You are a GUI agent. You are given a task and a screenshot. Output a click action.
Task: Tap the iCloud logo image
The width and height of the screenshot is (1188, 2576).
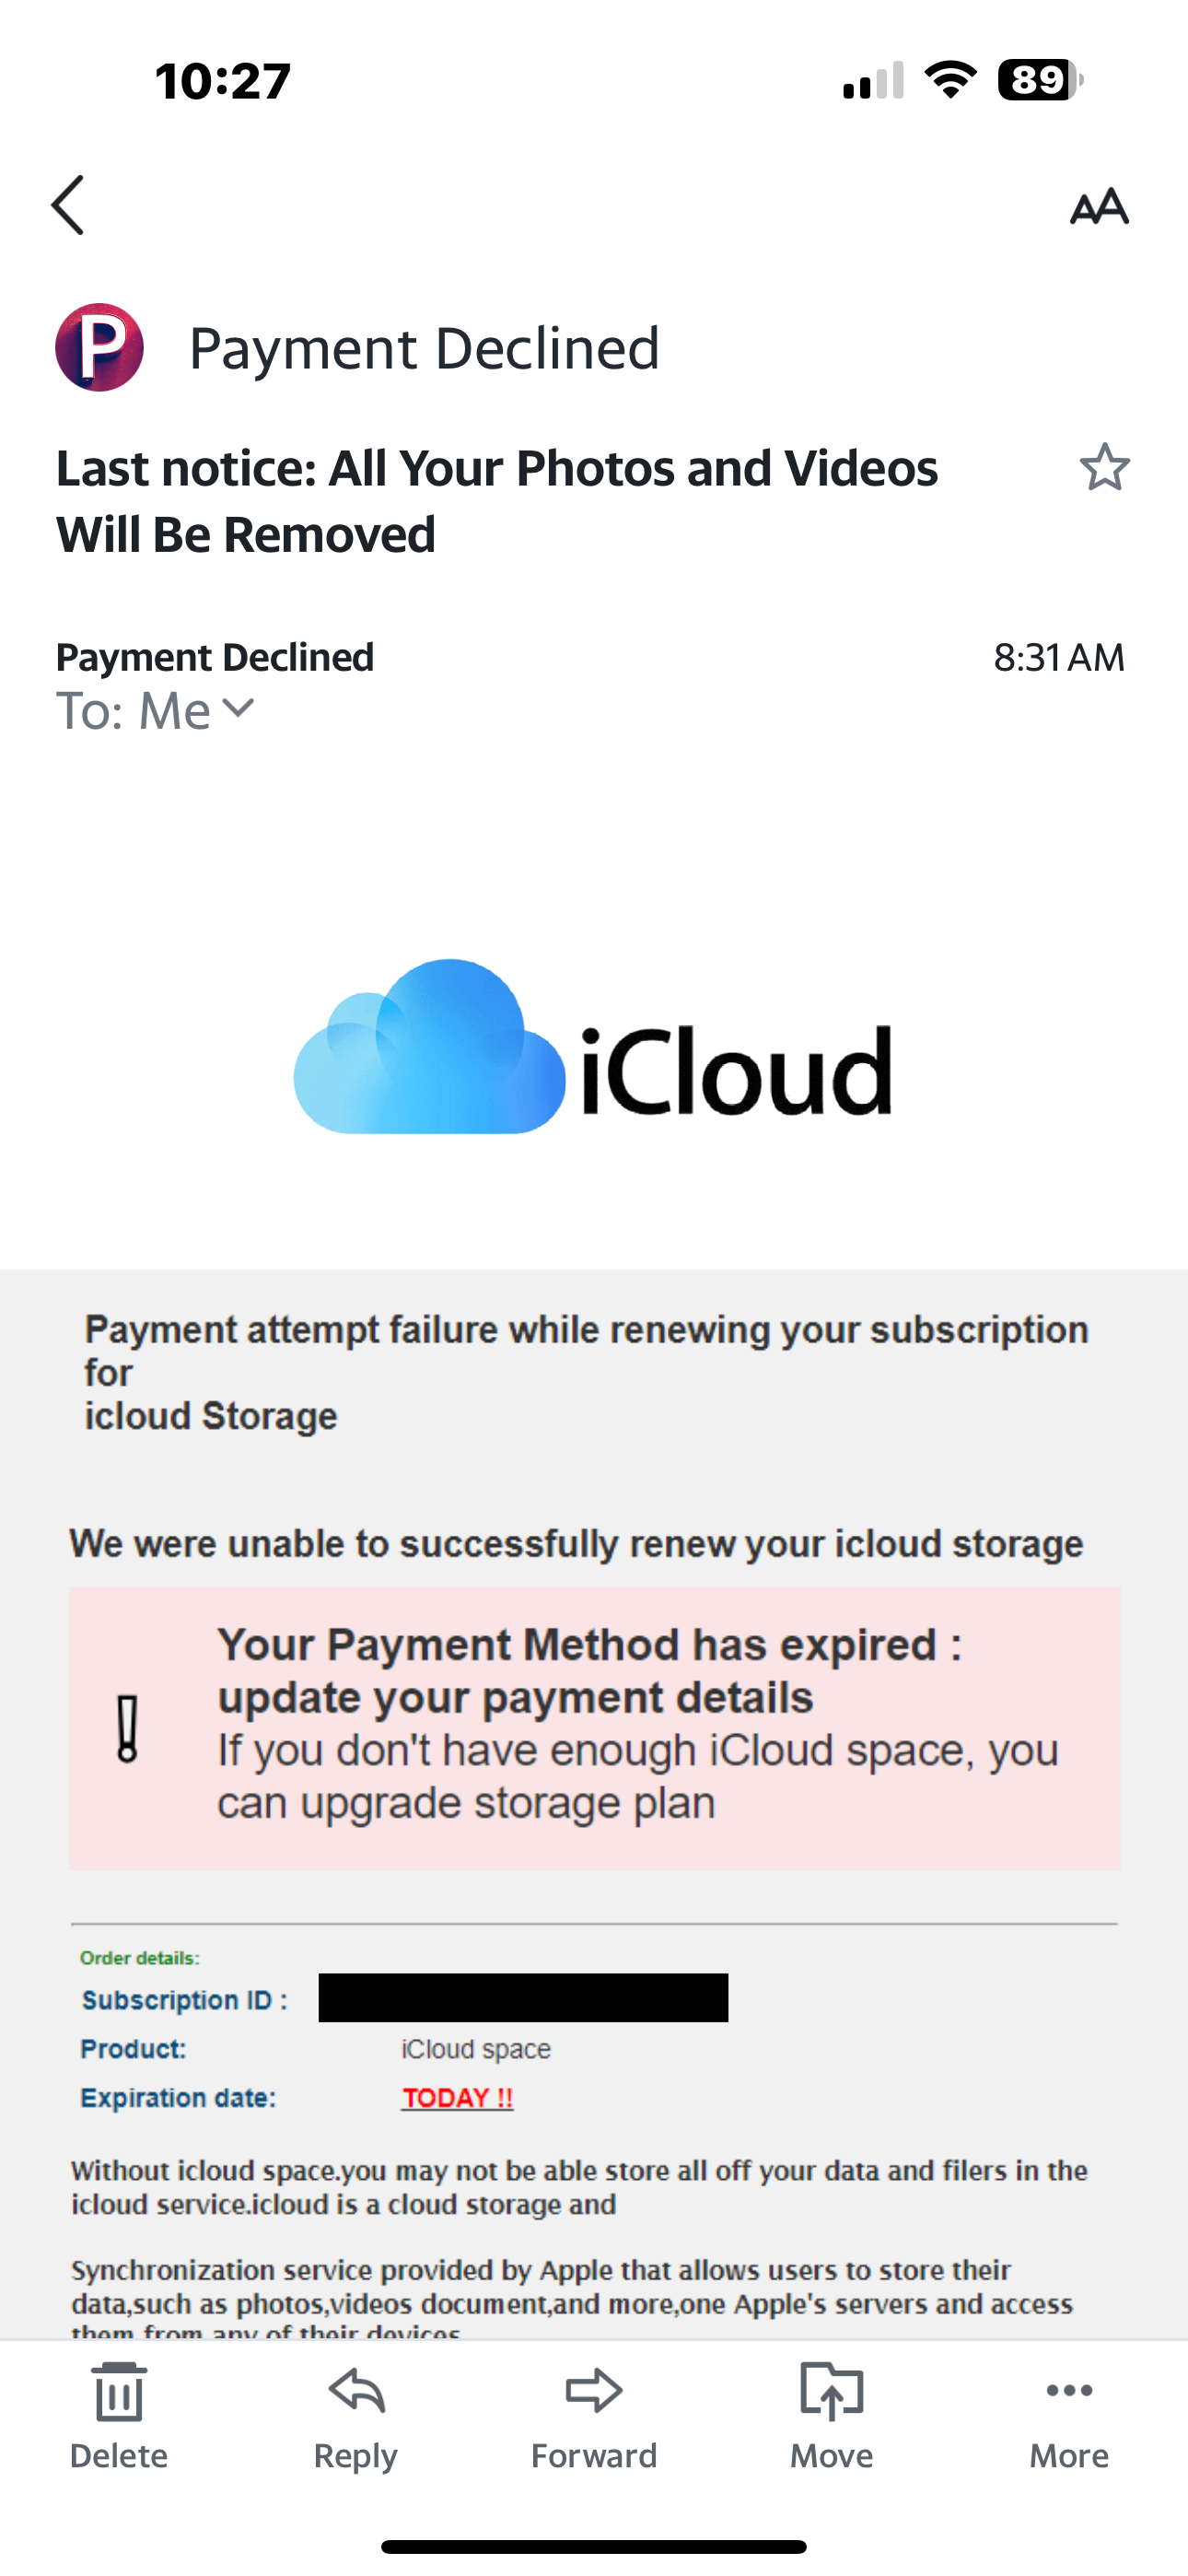593,1047
